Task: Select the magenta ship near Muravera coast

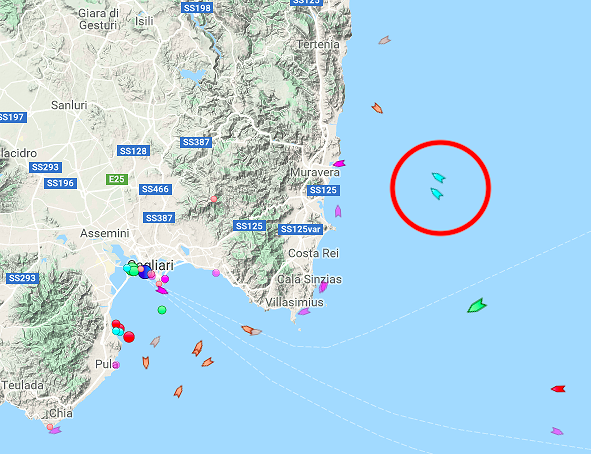Action: (339, 164)
